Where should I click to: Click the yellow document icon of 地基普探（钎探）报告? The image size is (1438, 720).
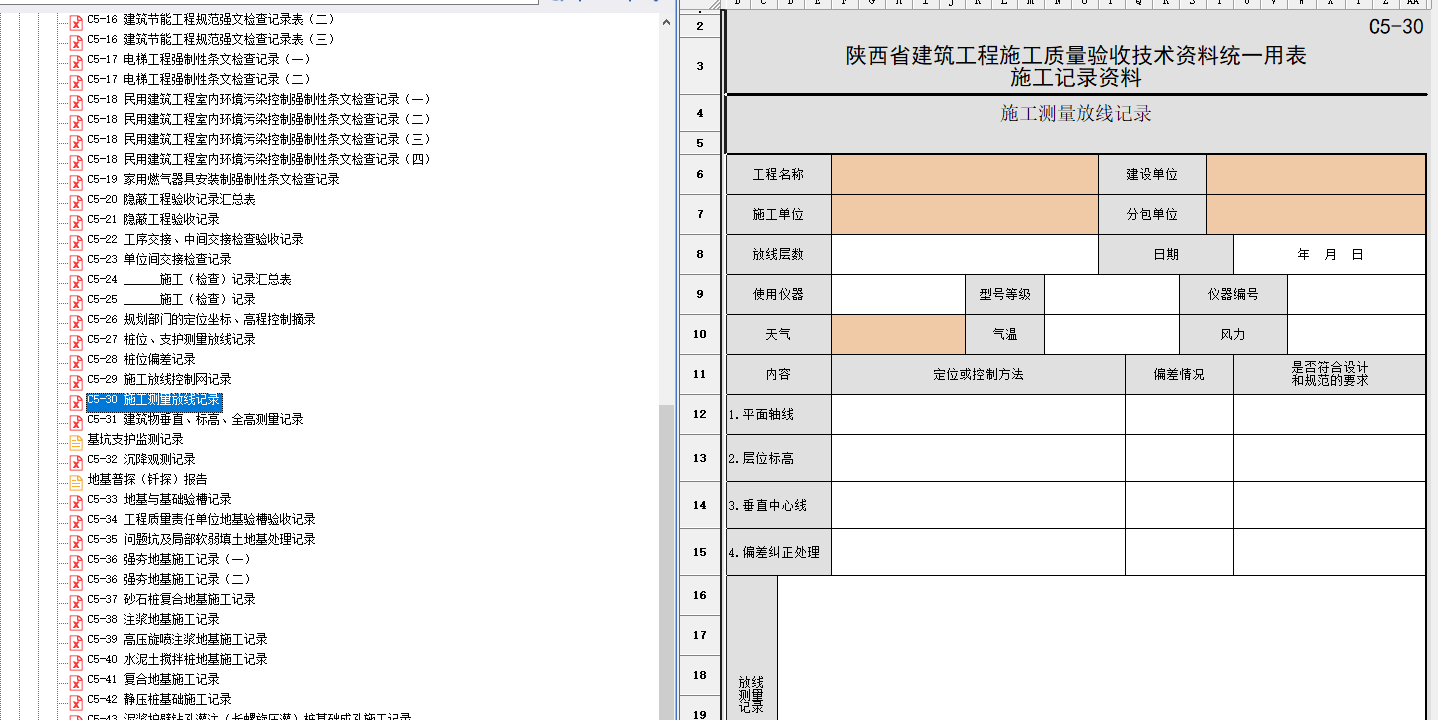pyautogui.click(x=76, y=481)
